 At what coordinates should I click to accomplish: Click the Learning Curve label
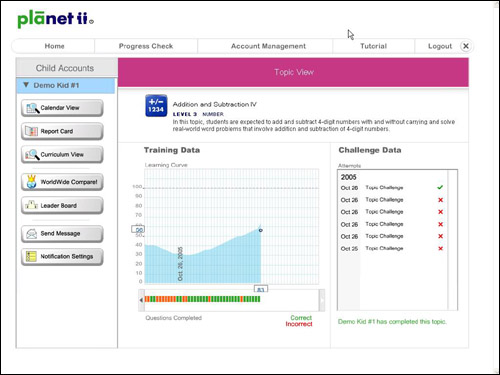tap(166, 165)
